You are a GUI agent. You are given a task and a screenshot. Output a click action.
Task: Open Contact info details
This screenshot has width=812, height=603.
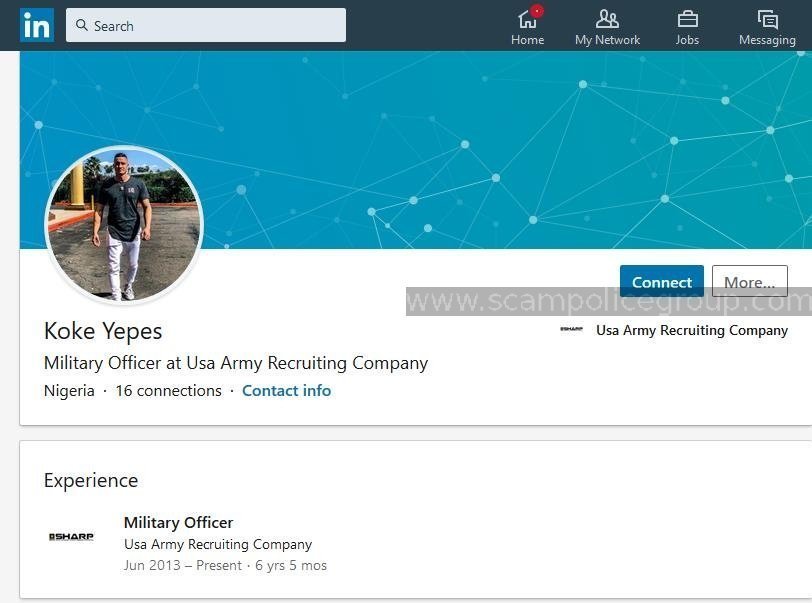(x=286, y=390)
